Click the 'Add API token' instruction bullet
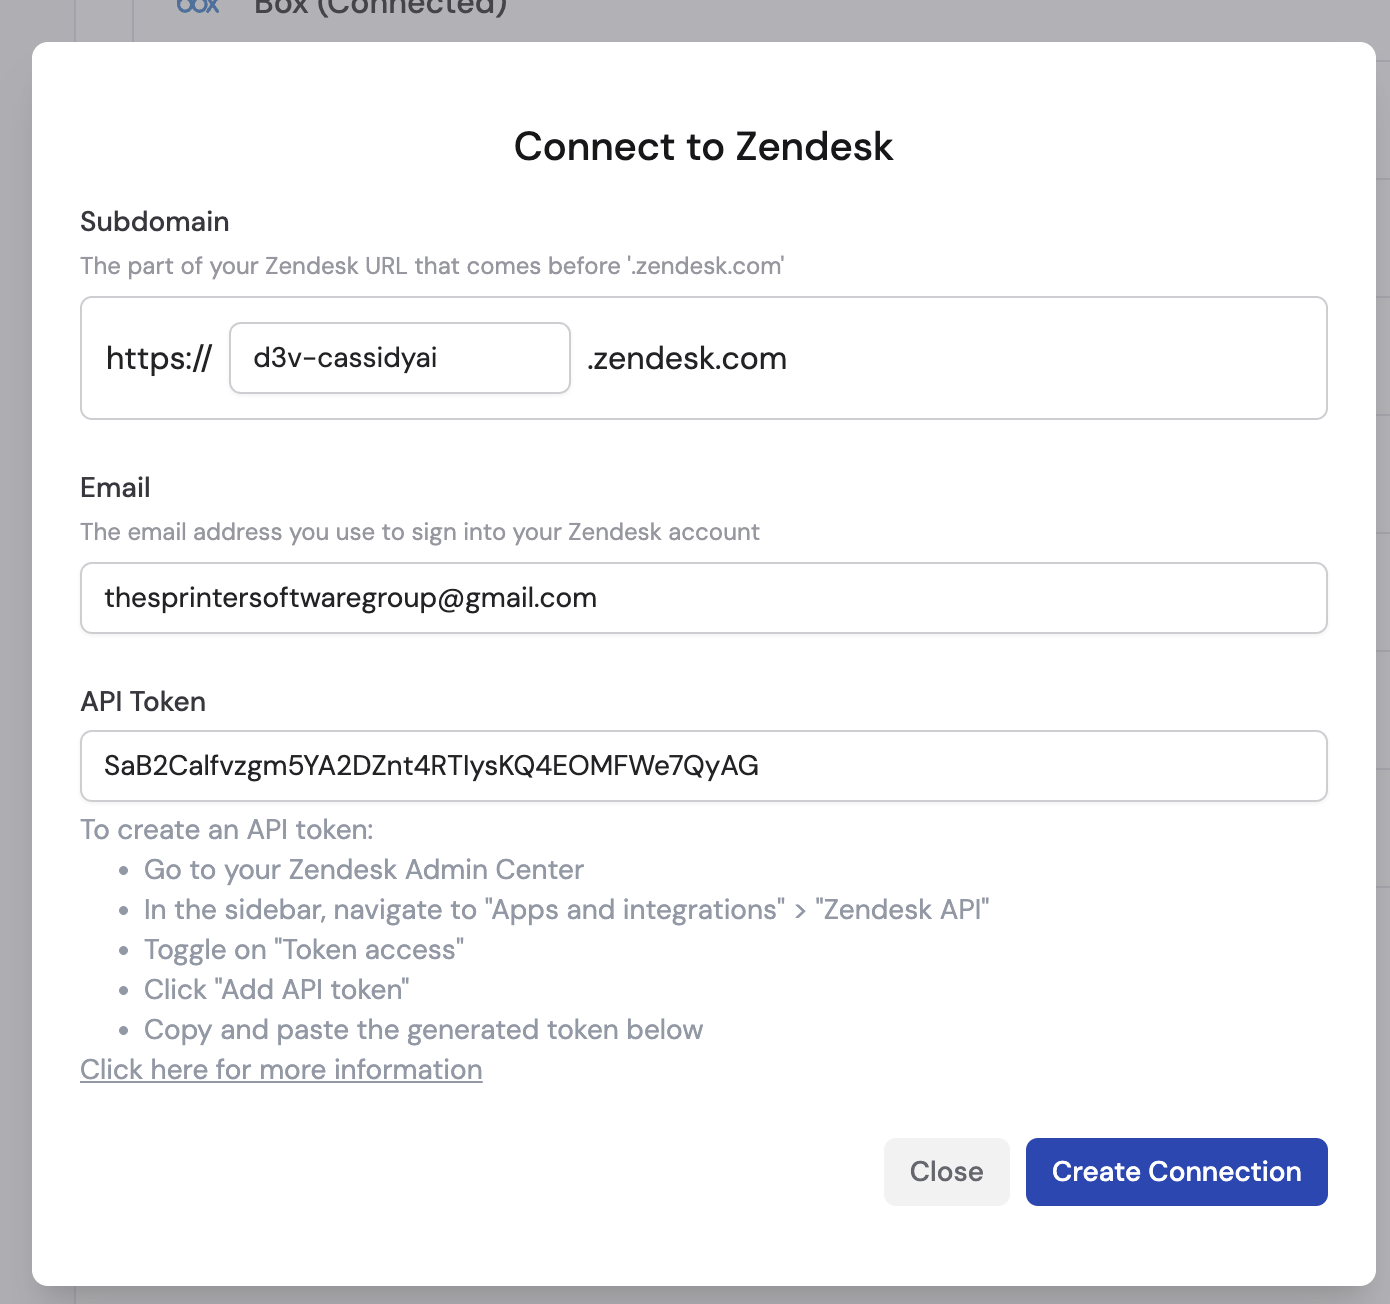The image size is (1390, 1304). click(x=277, y=989)
